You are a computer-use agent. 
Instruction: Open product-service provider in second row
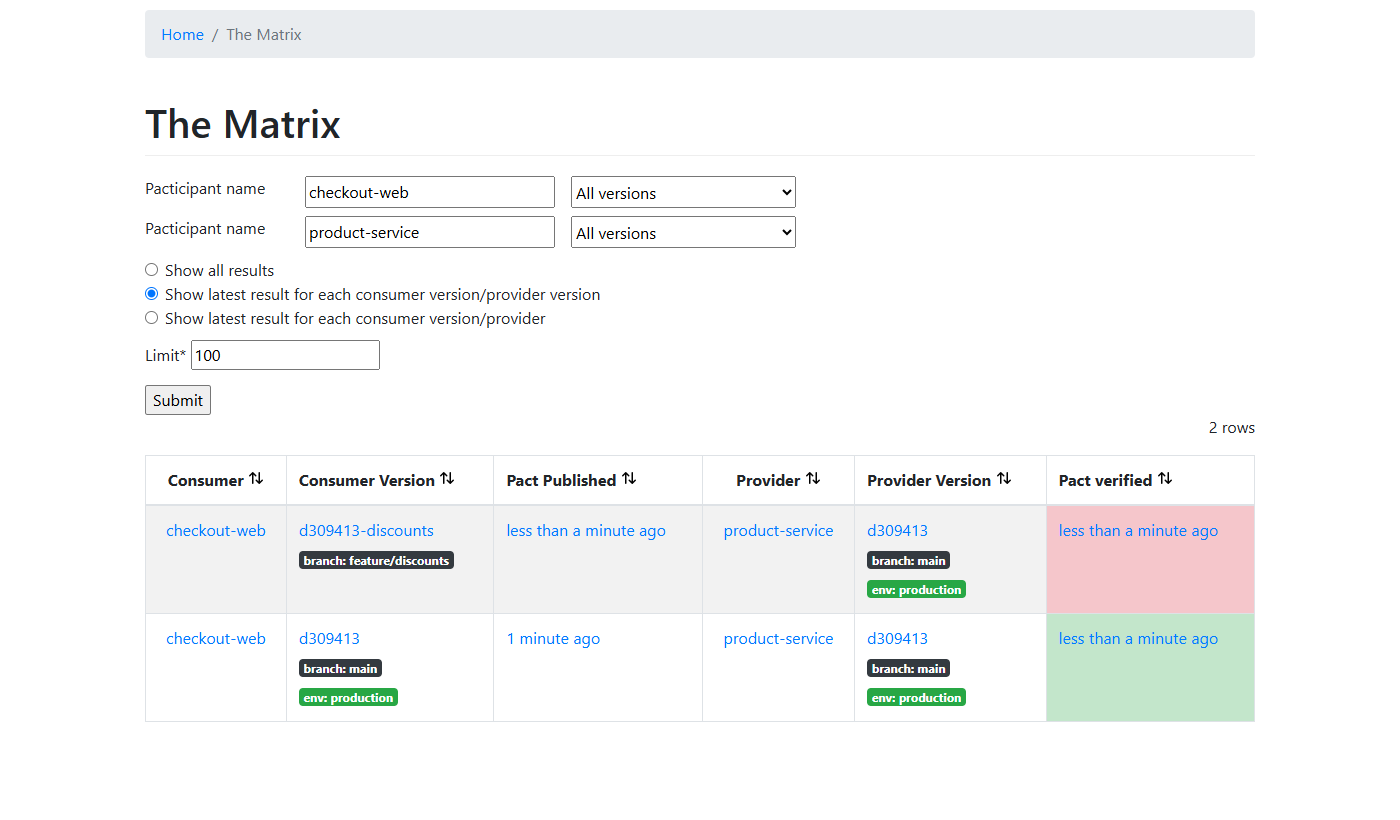pyautogui.click(x=778, y=639)
